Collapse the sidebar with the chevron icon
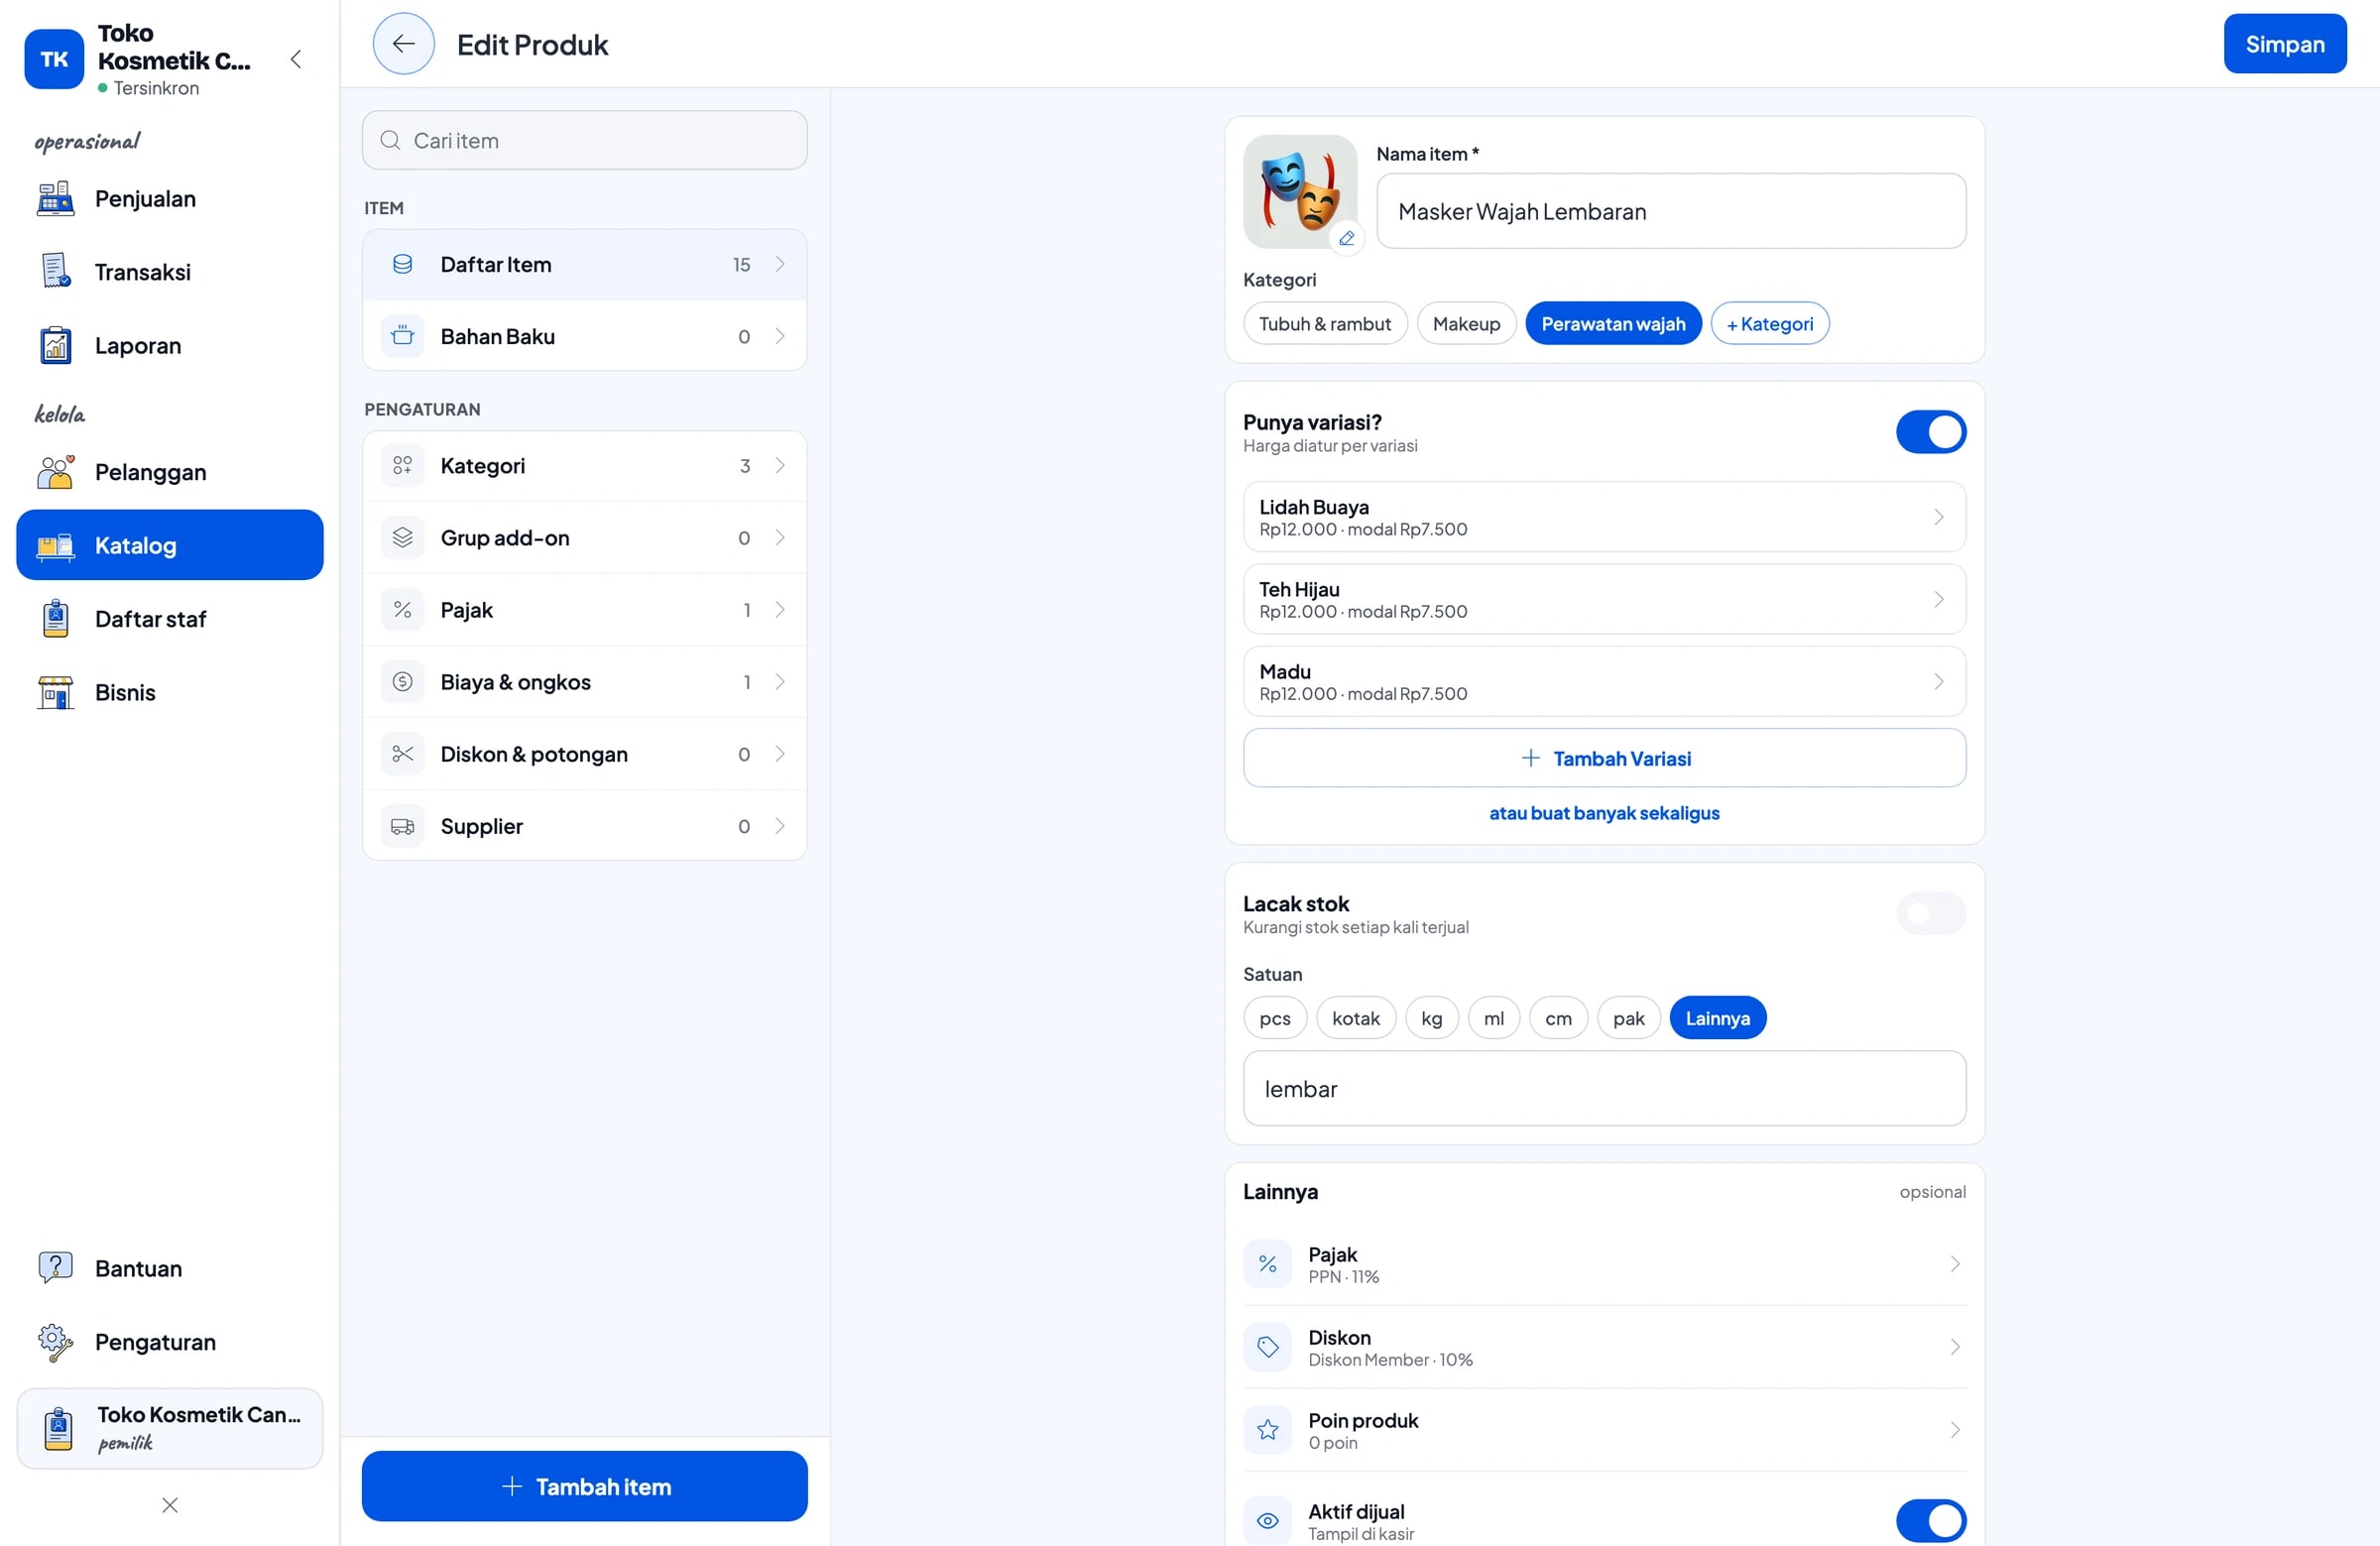 pos(296,59)
